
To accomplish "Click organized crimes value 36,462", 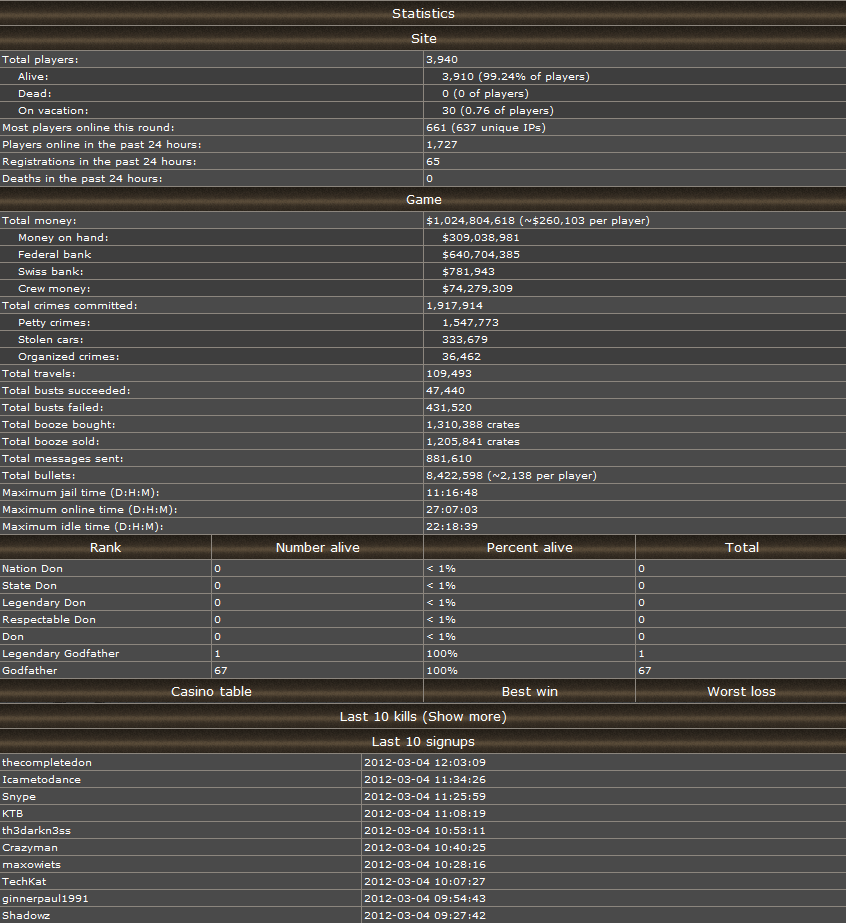I will click(x=461, y=357).
